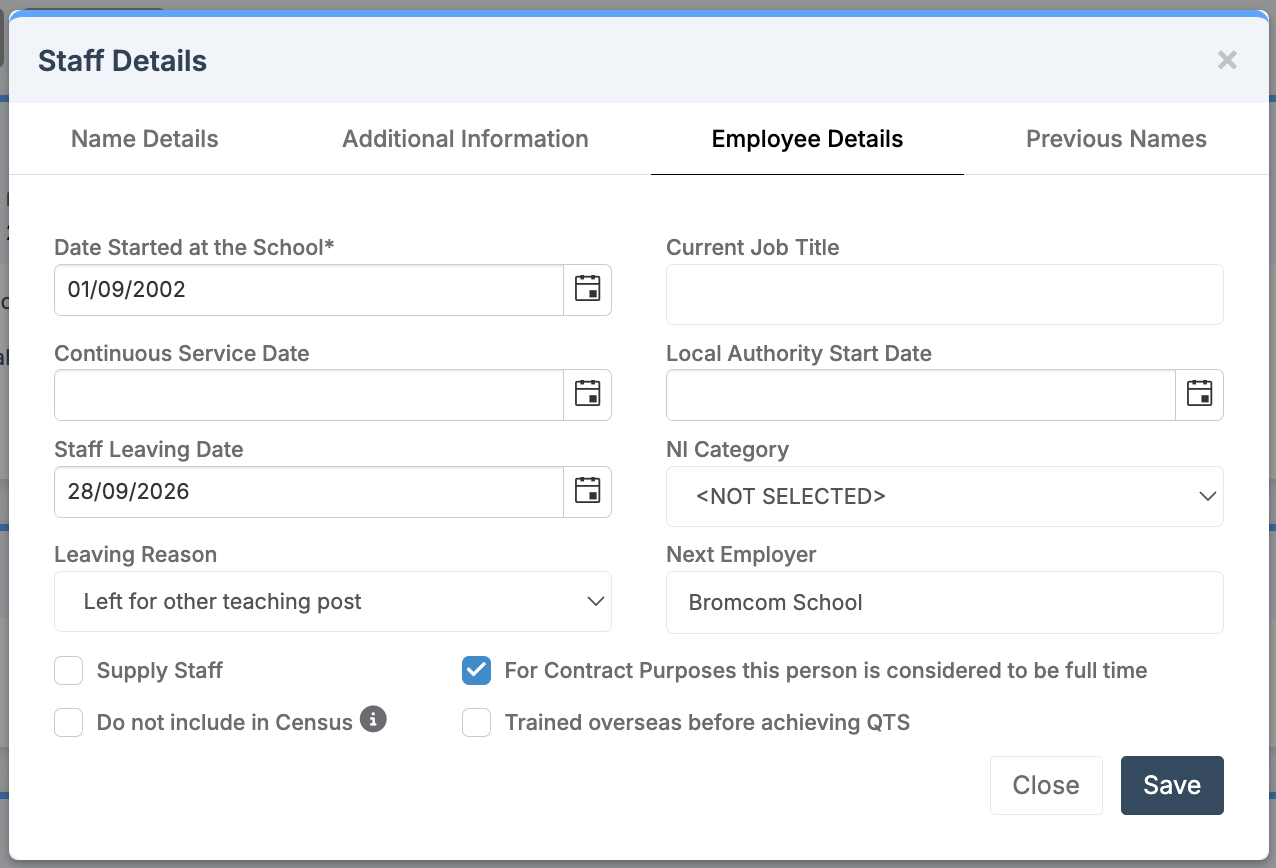Open the Additional Information tab
This screenshot has width=1276, height=868.
(x=466, y=139)
